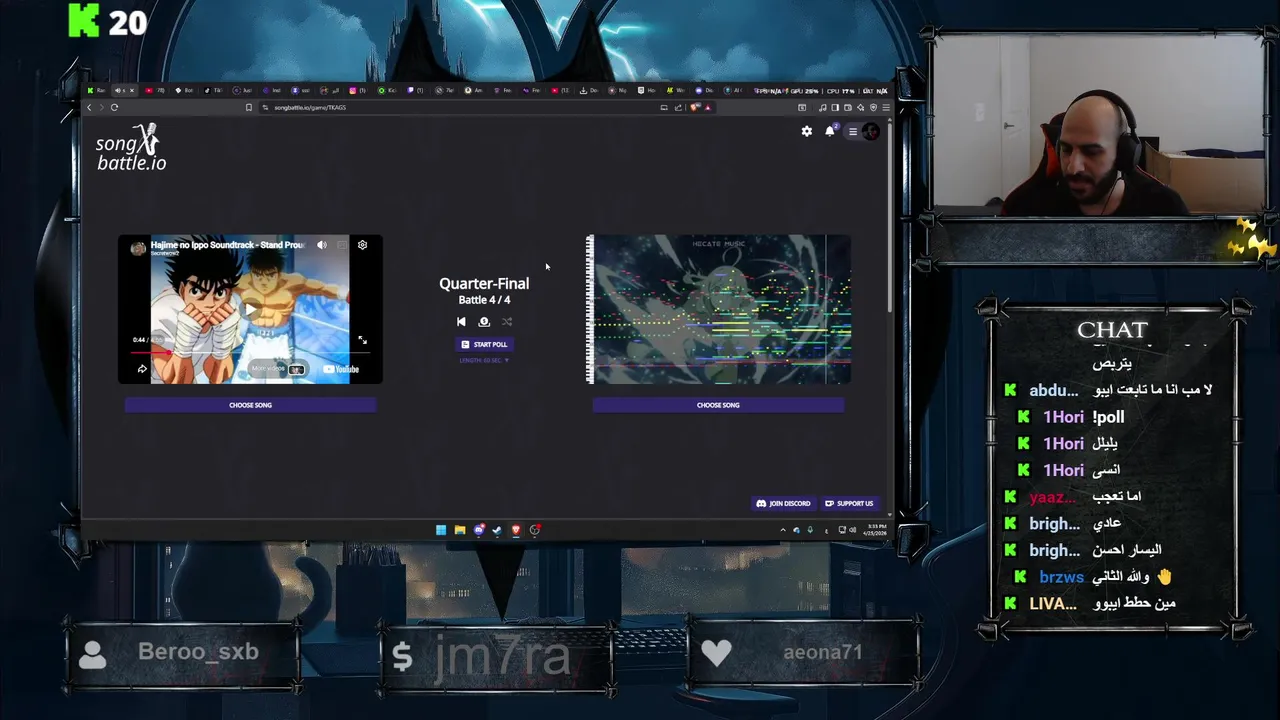Viewport: 1280px width, 720px height.
Task: Open Windows Start menu in taskbar
Action: [441, 530]
